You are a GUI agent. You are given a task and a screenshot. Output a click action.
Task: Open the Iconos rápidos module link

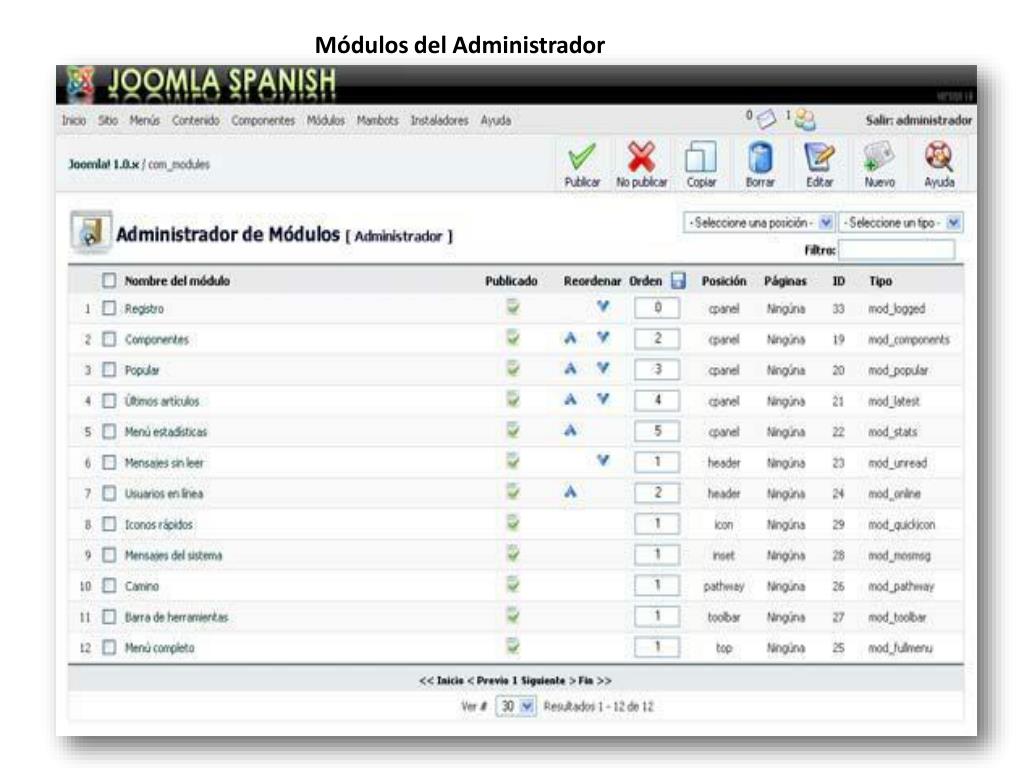159,524
